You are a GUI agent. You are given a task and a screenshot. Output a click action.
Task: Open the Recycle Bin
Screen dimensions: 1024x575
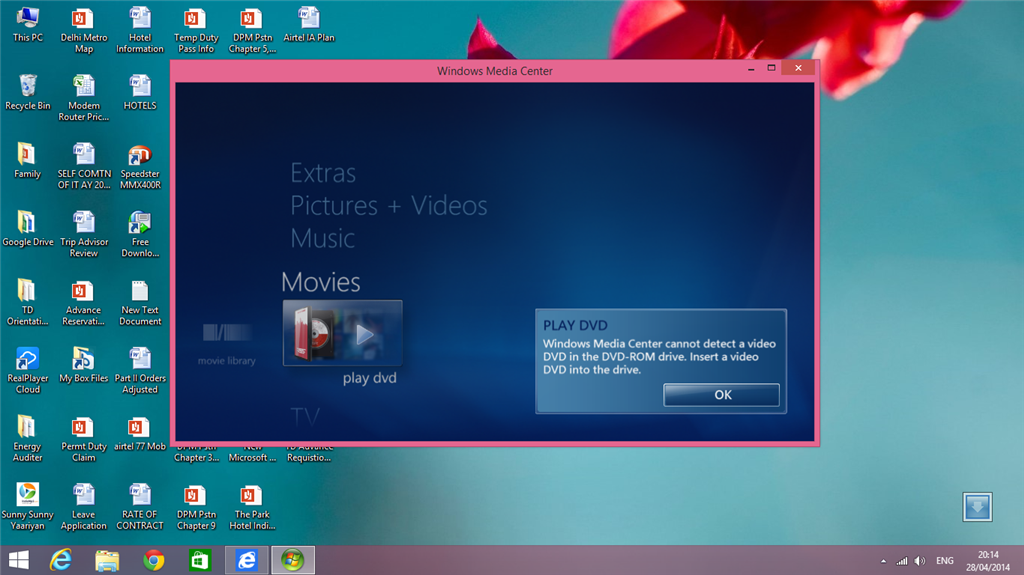click(27, 93)
